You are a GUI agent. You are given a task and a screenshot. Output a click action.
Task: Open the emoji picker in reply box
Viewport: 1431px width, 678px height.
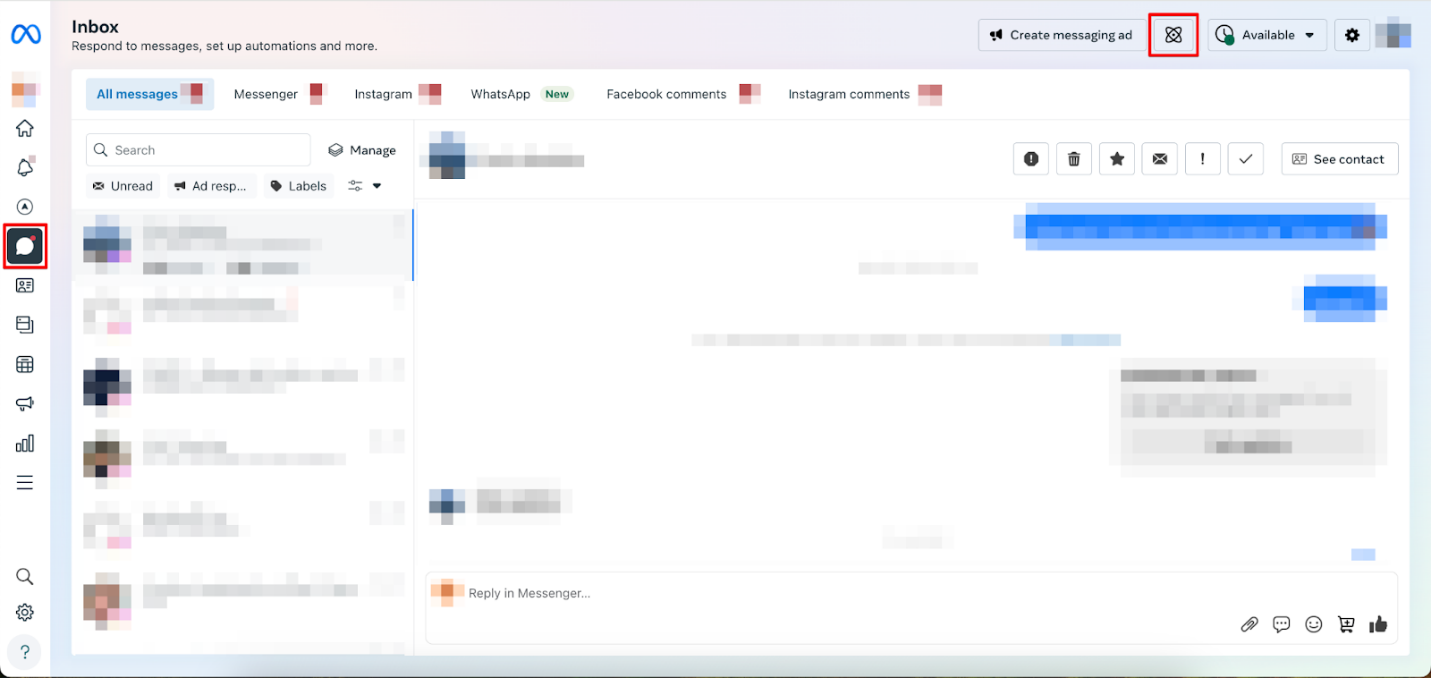pyautogui.click(x=1314, y=624)
